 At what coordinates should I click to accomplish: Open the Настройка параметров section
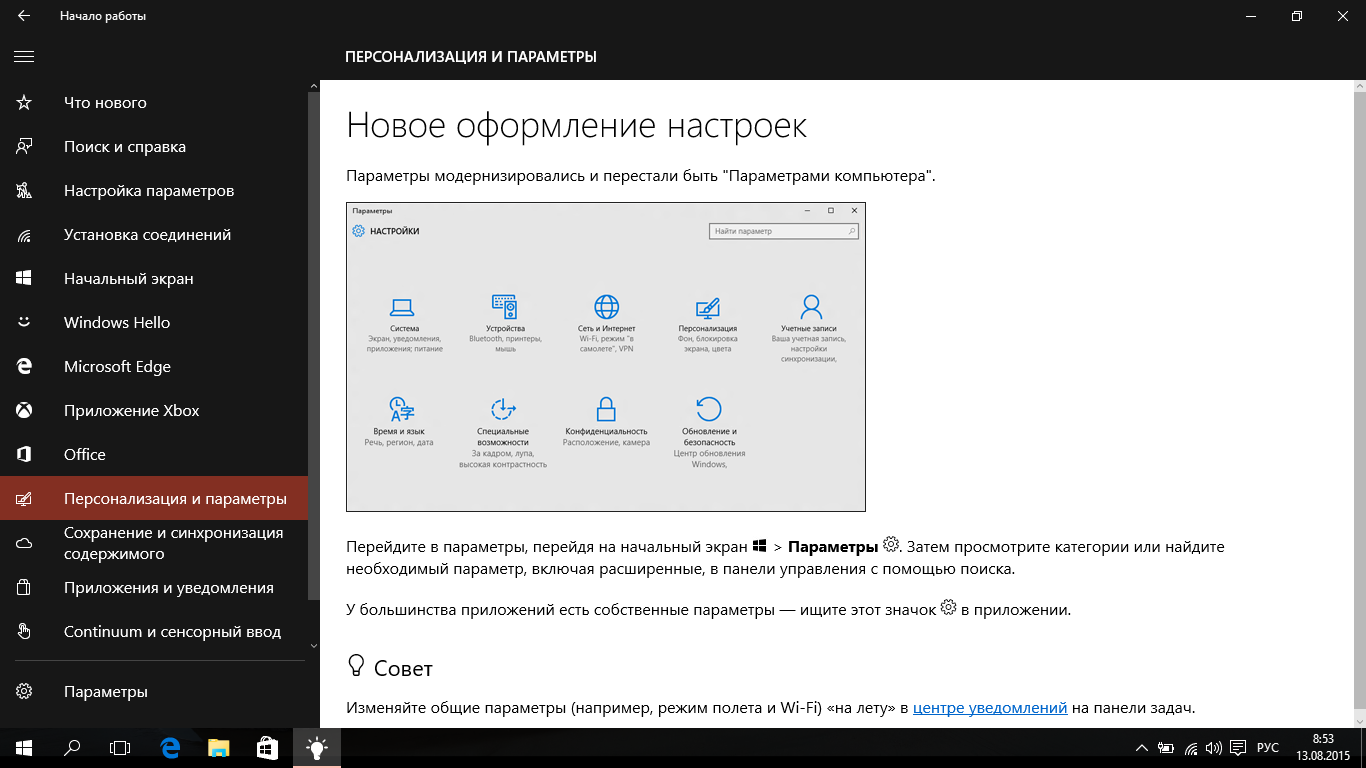pos(154,191)
